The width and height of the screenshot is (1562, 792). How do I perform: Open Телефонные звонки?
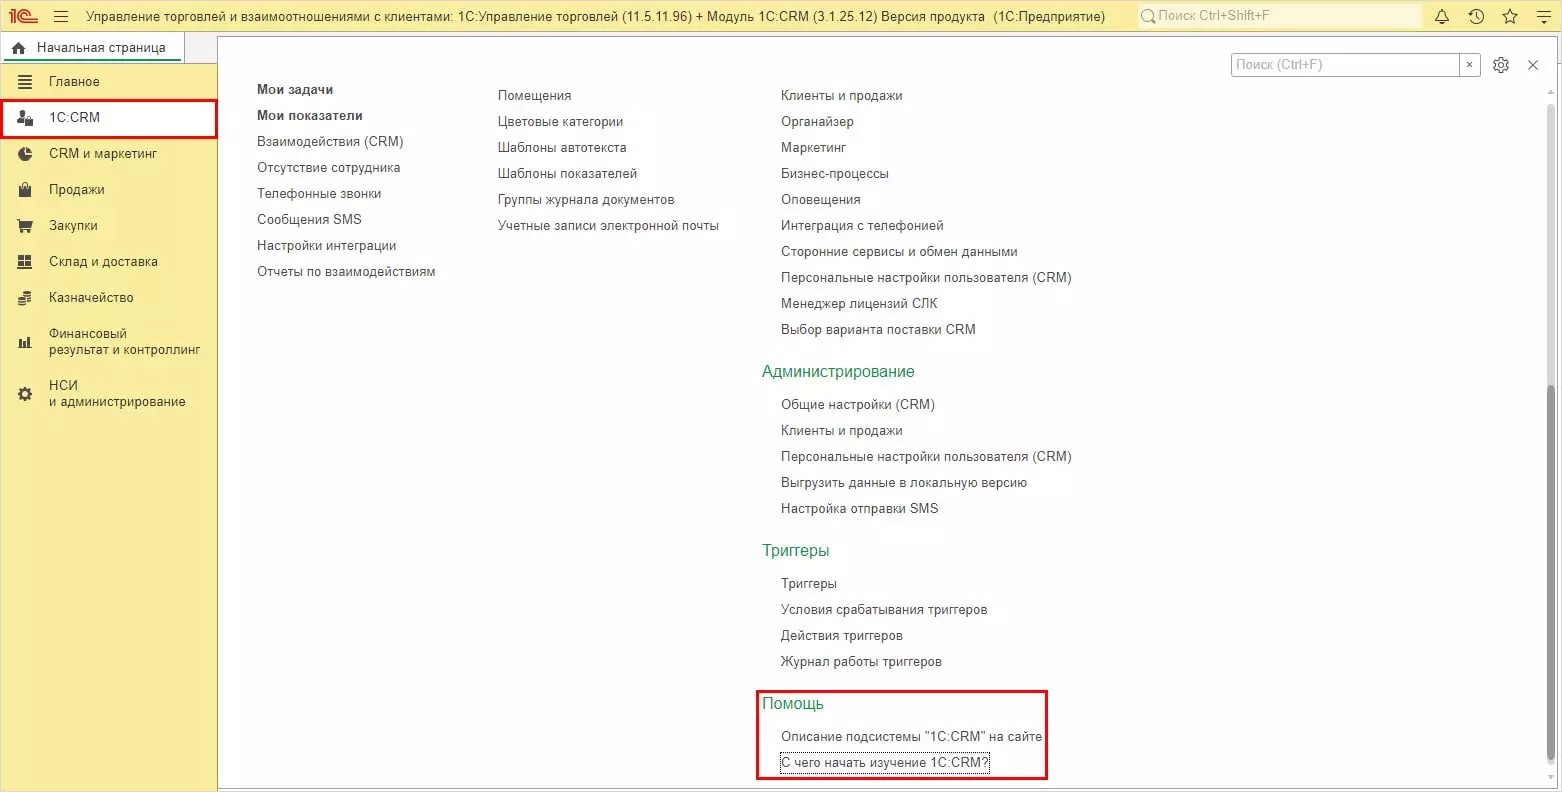click(319, 194)
